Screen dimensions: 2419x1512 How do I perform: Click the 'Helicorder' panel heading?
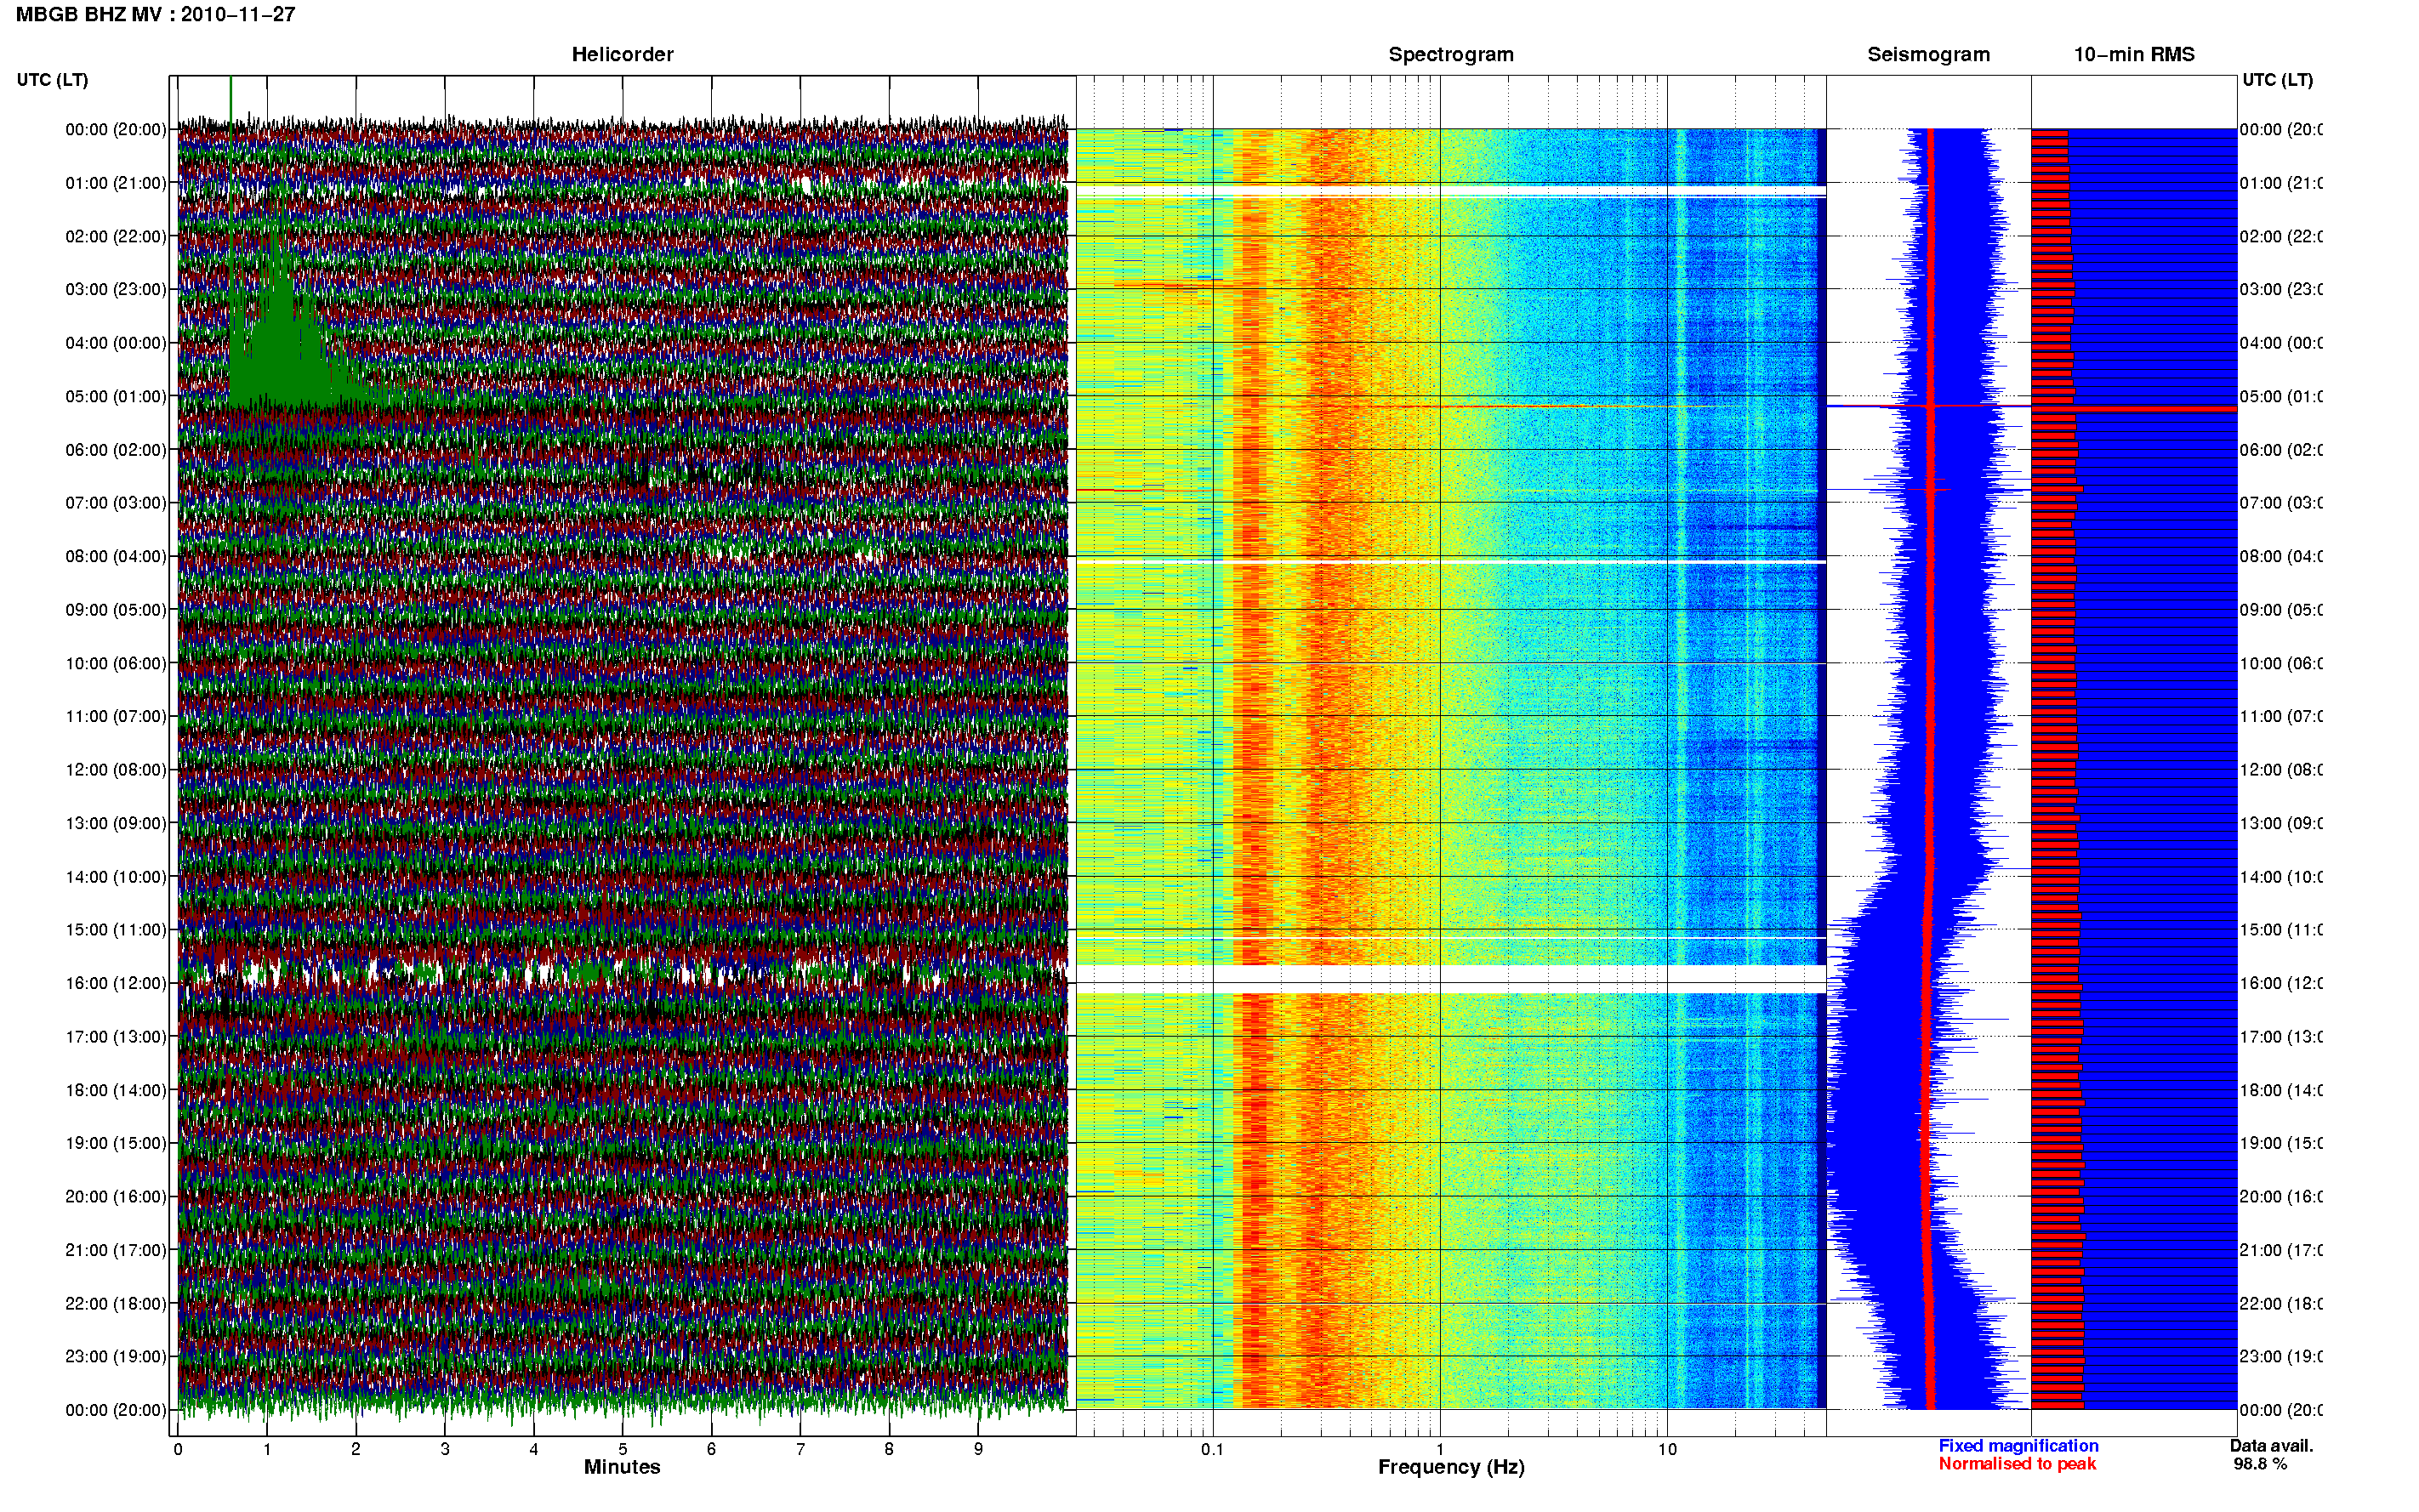coord(622,55)
